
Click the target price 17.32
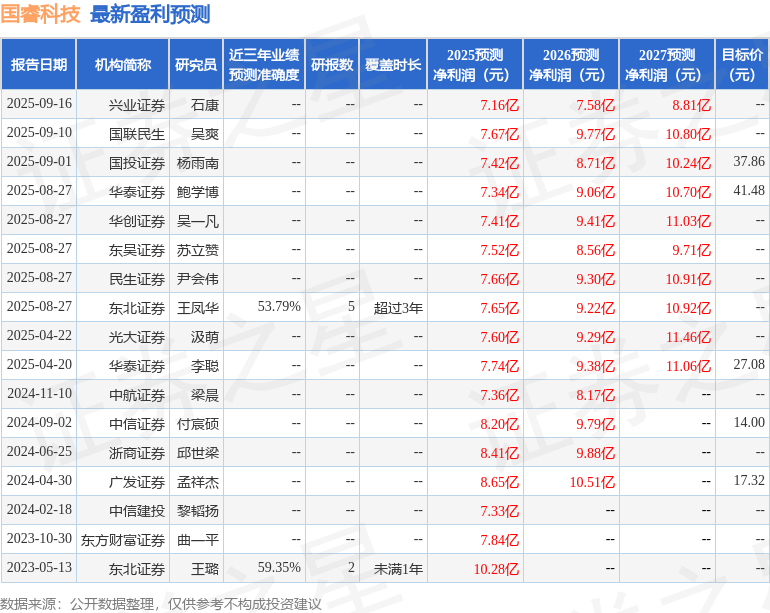749,480
